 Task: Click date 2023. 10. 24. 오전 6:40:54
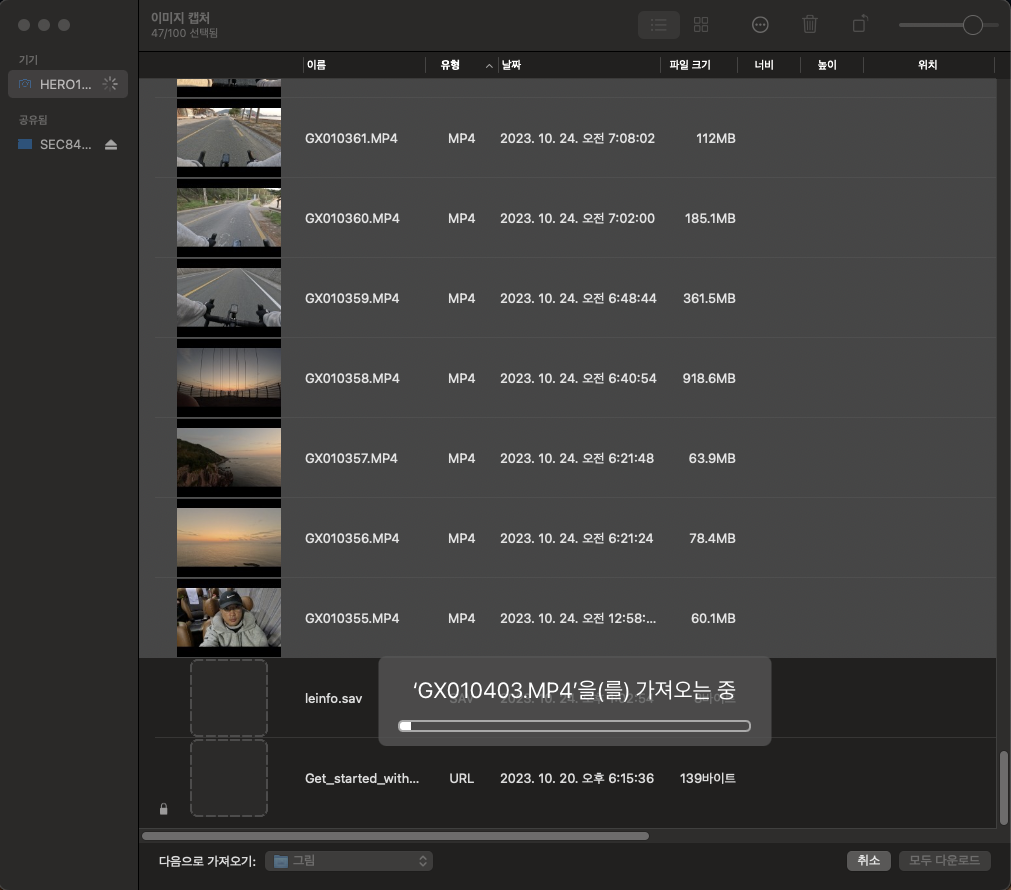coord(578,378)
